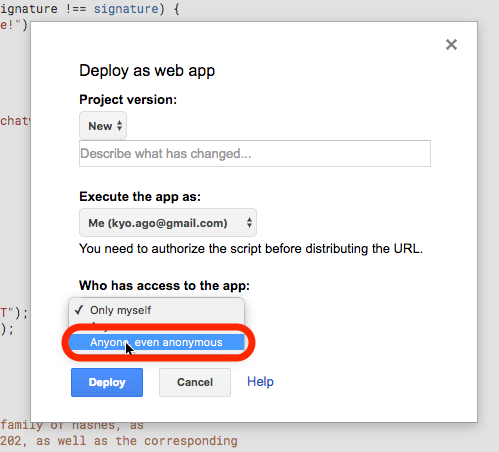499x452 pixels.
Task: Open the 'Execute the app as' dropdown
Action: (x=168, y=223)
